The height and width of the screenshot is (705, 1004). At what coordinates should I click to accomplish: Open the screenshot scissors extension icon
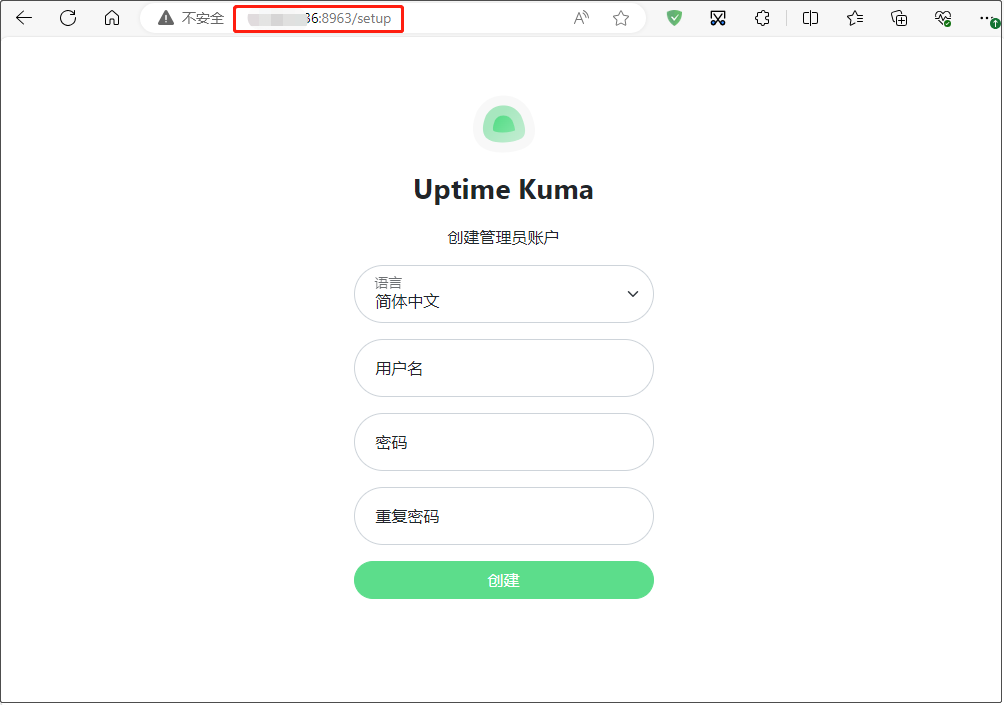coord(718,18)
